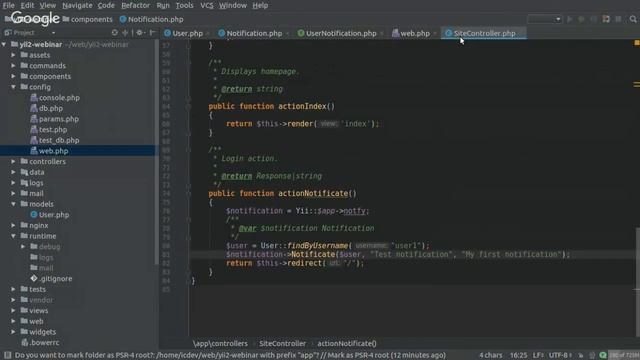The image size is (640, 360).
Task: Select the views folder in tree
Action: [38, 310]
